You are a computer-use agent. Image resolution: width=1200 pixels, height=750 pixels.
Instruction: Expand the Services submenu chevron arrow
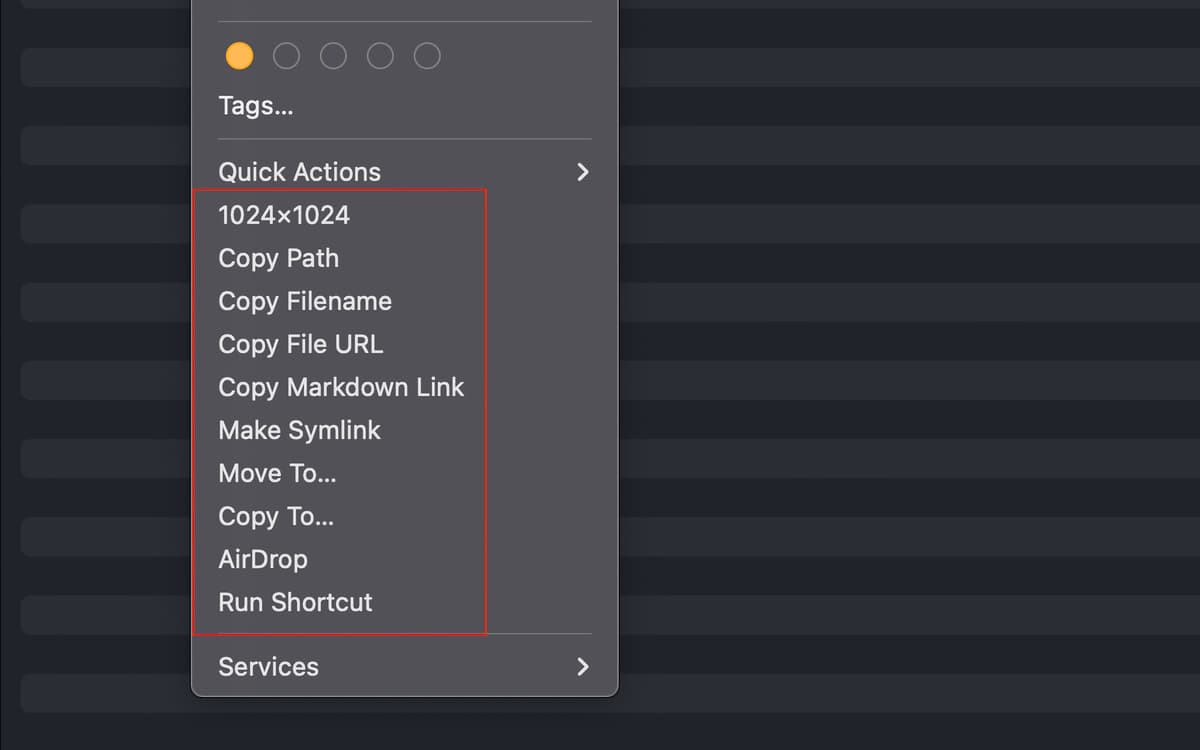click(x=583, y=667)
